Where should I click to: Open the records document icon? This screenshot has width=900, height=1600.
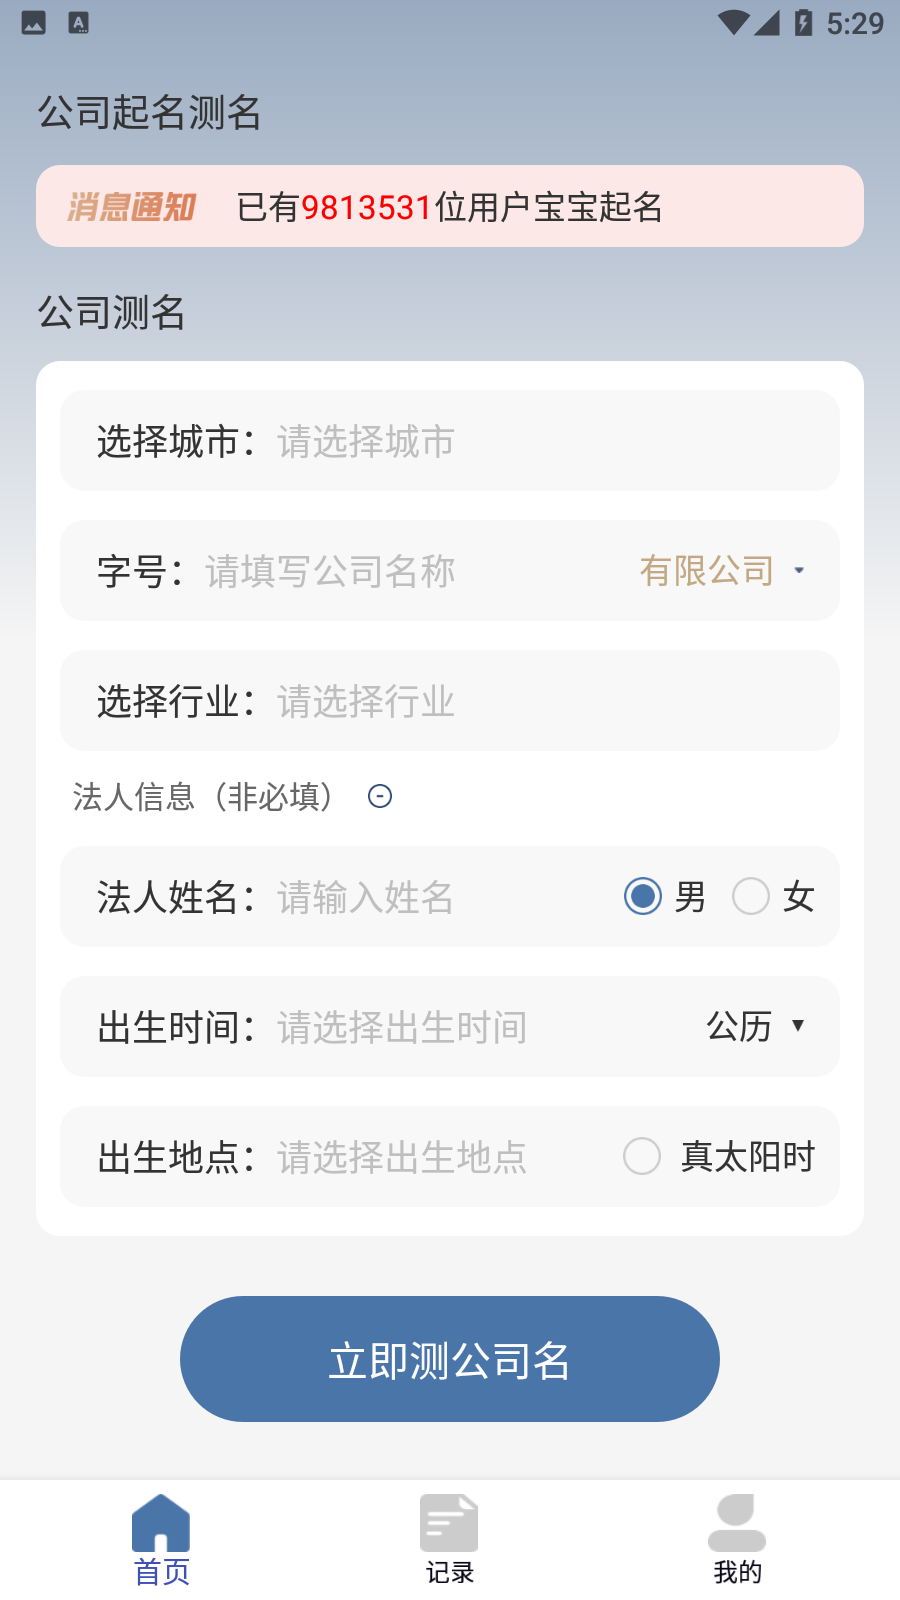coord(449,1523)
